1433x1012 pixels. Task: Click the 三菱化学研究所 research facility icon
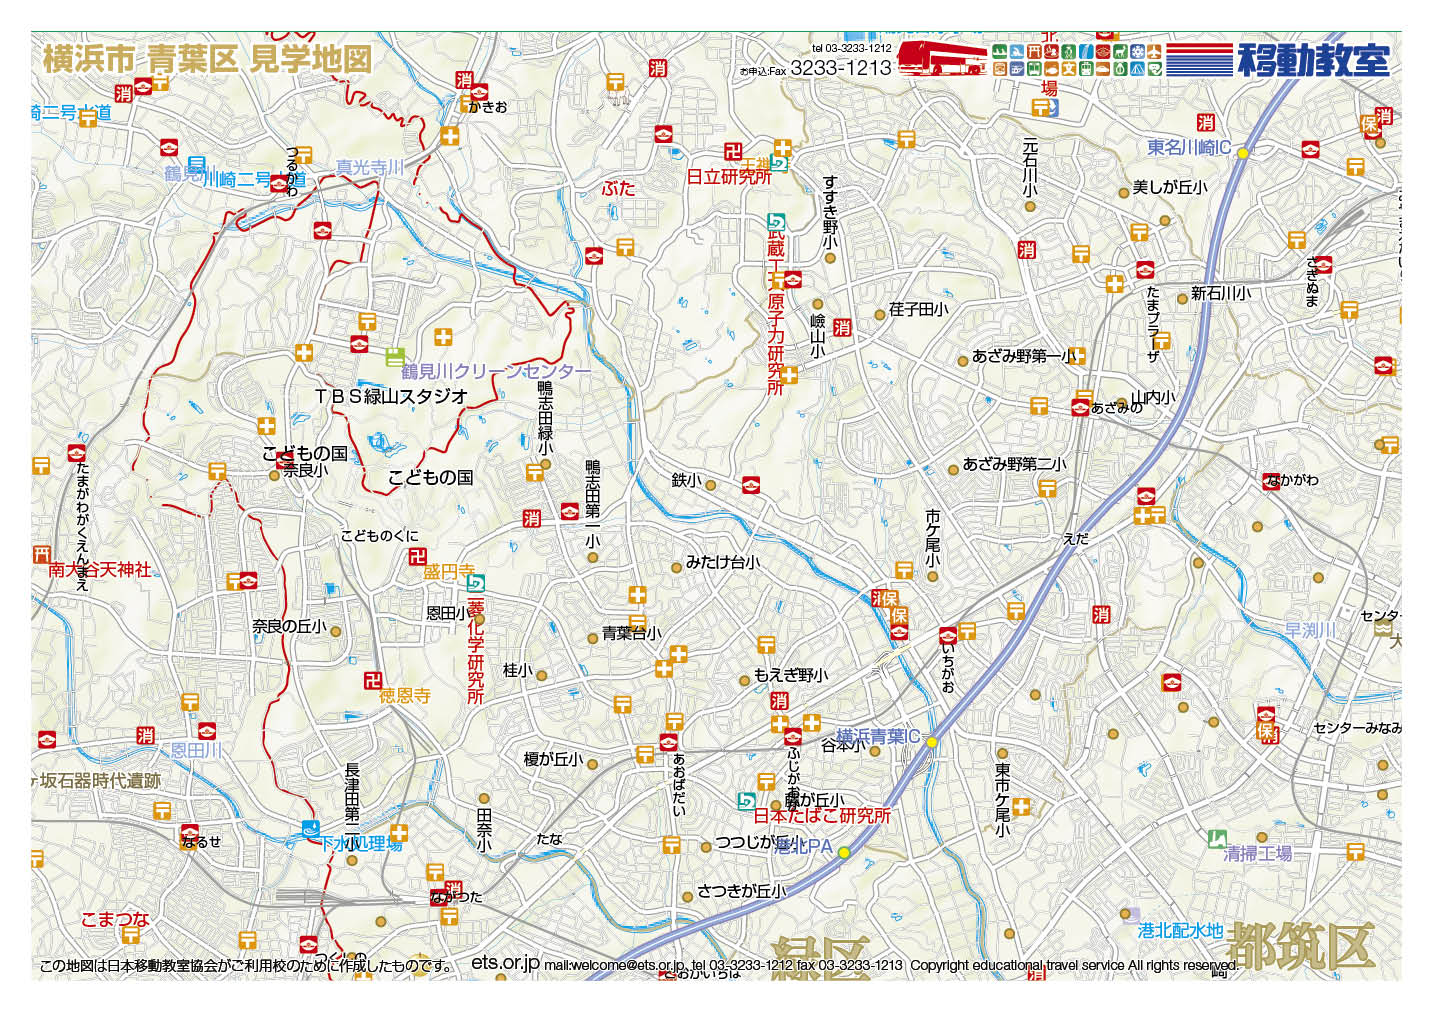[475, 583]
